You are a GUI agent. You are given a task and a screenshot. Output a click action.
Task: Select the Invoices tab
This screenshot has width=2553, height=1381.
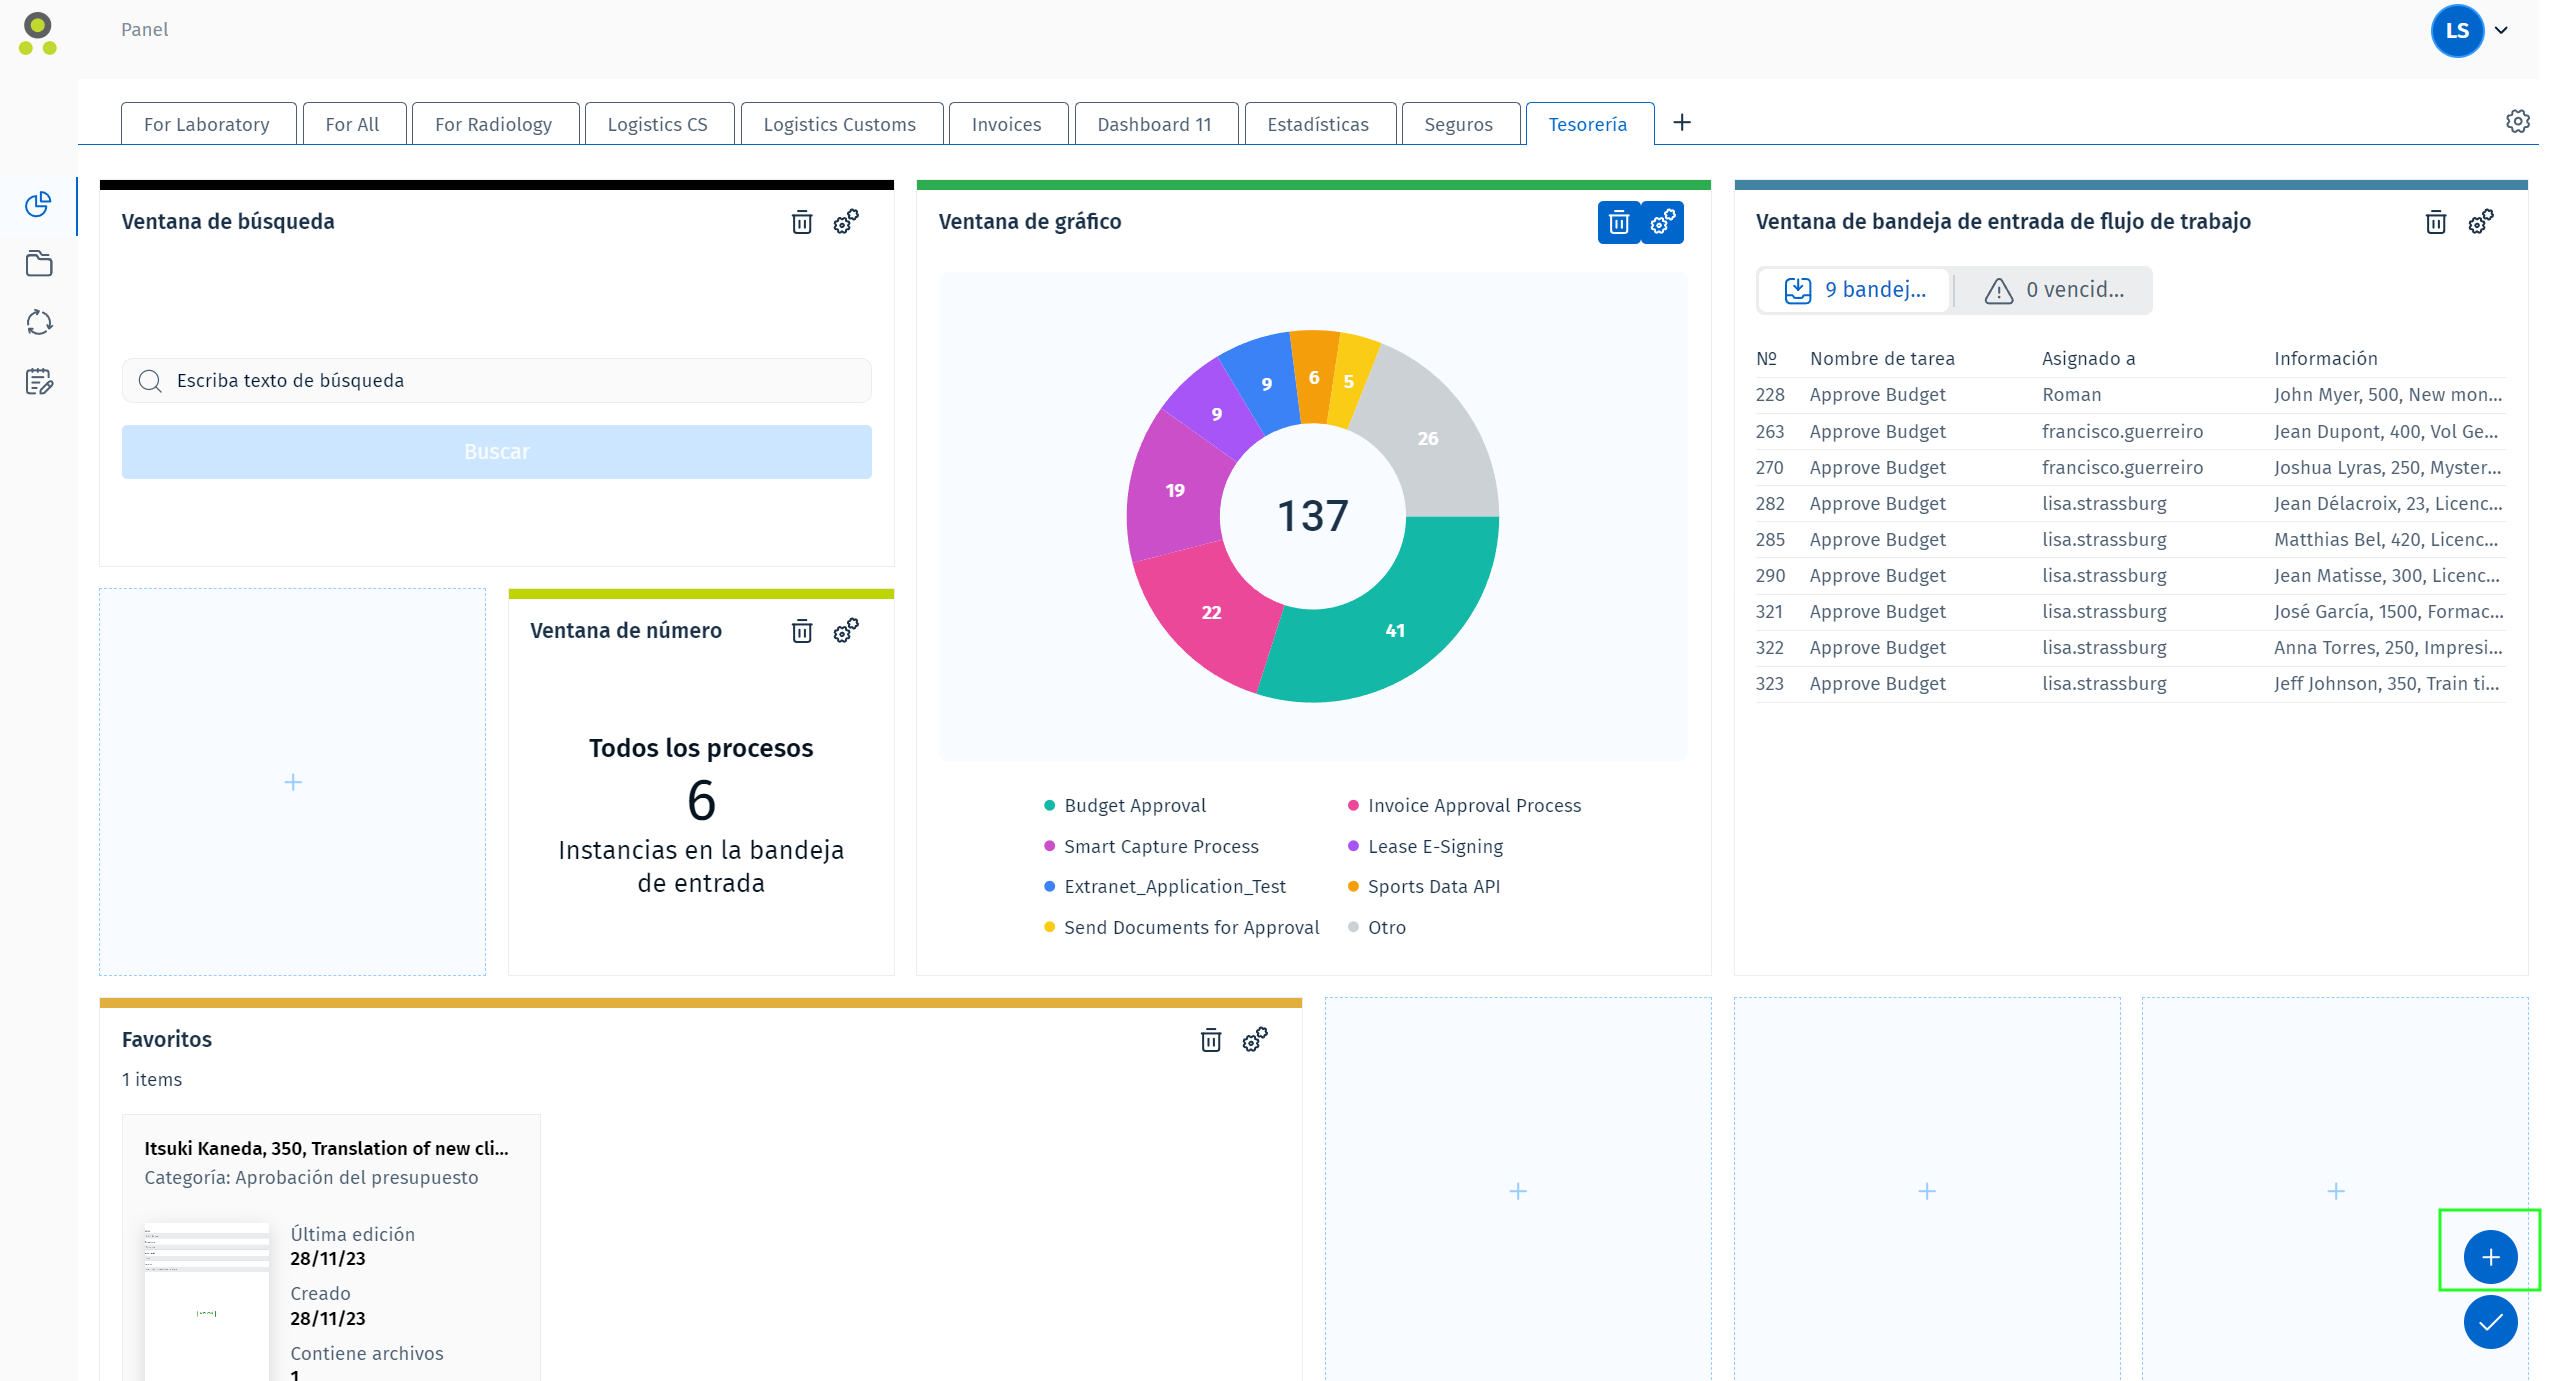[x=1008, y=122]
